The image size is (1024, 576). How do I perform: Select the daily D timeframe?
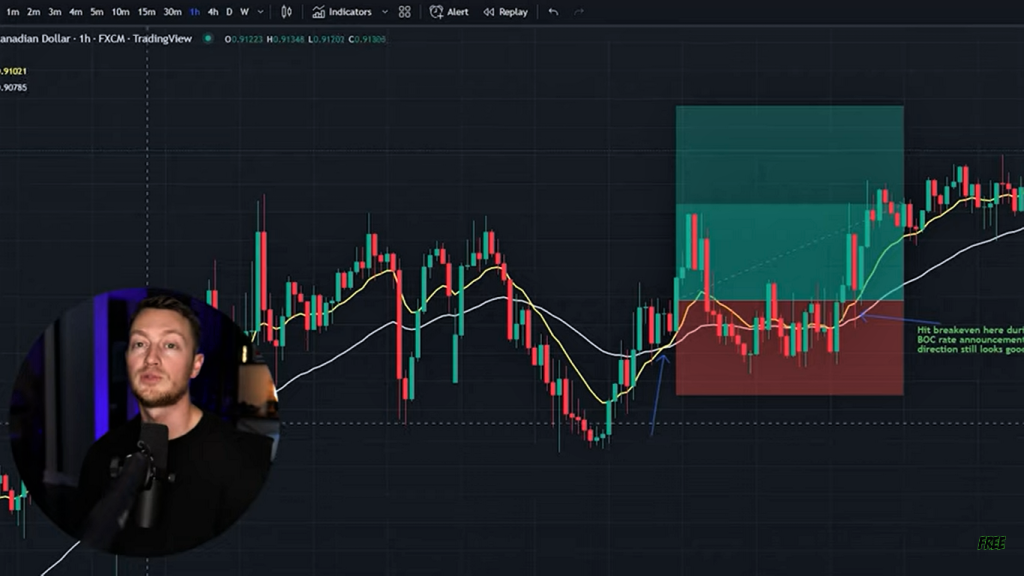coord(229,12)
